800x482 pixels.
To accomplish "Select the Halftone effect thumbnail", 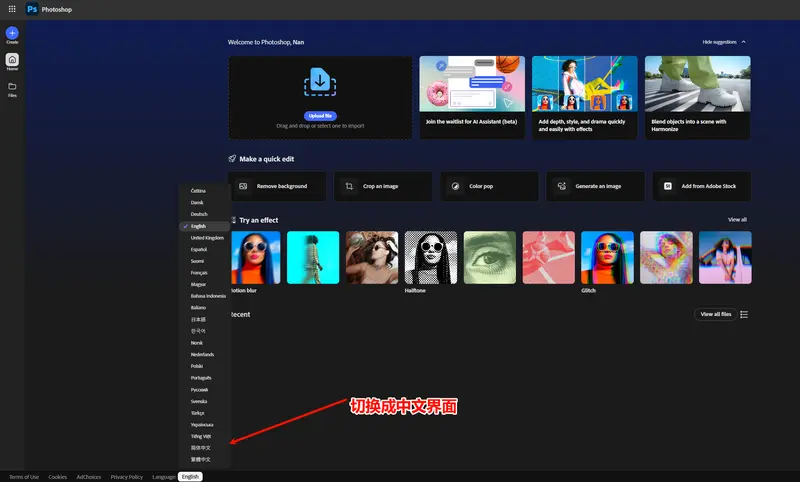I will coord(431,258).
